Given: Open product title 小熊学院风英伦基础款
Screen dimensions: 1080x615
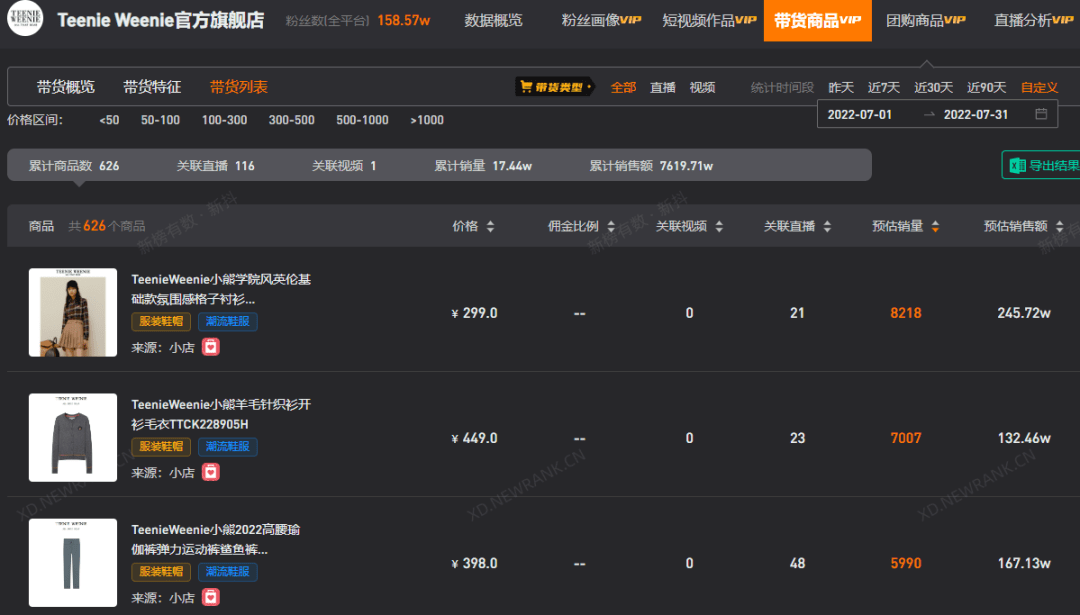Looking at the screenshot, I should pyautogui.click(x=221, y=289).
